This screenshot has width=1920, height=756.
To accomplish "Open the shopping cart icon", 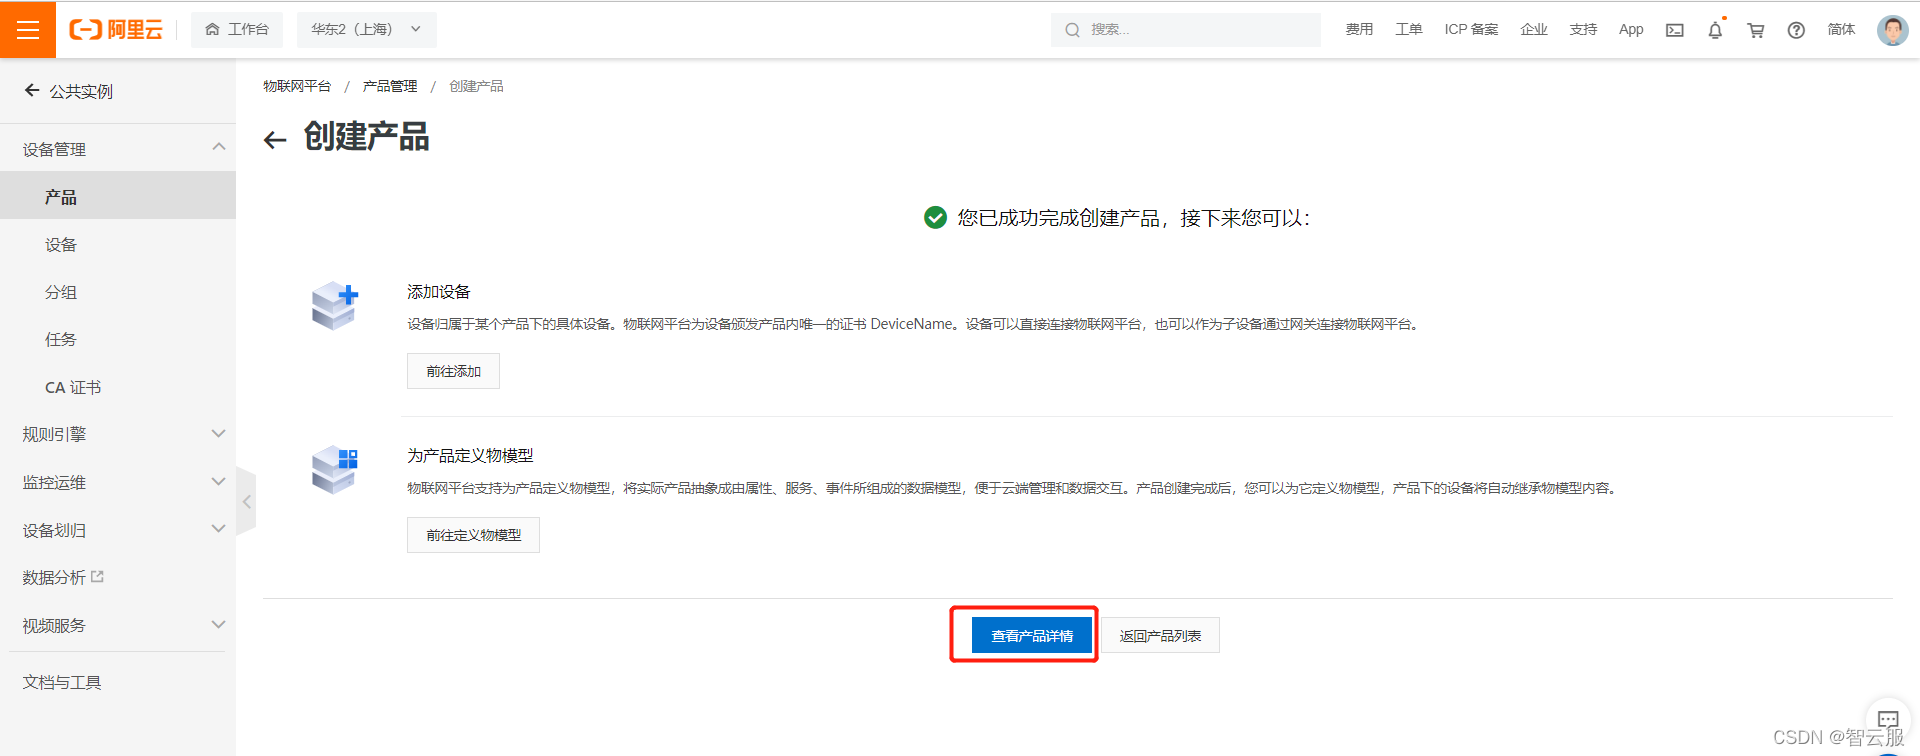I will 1755,30.
